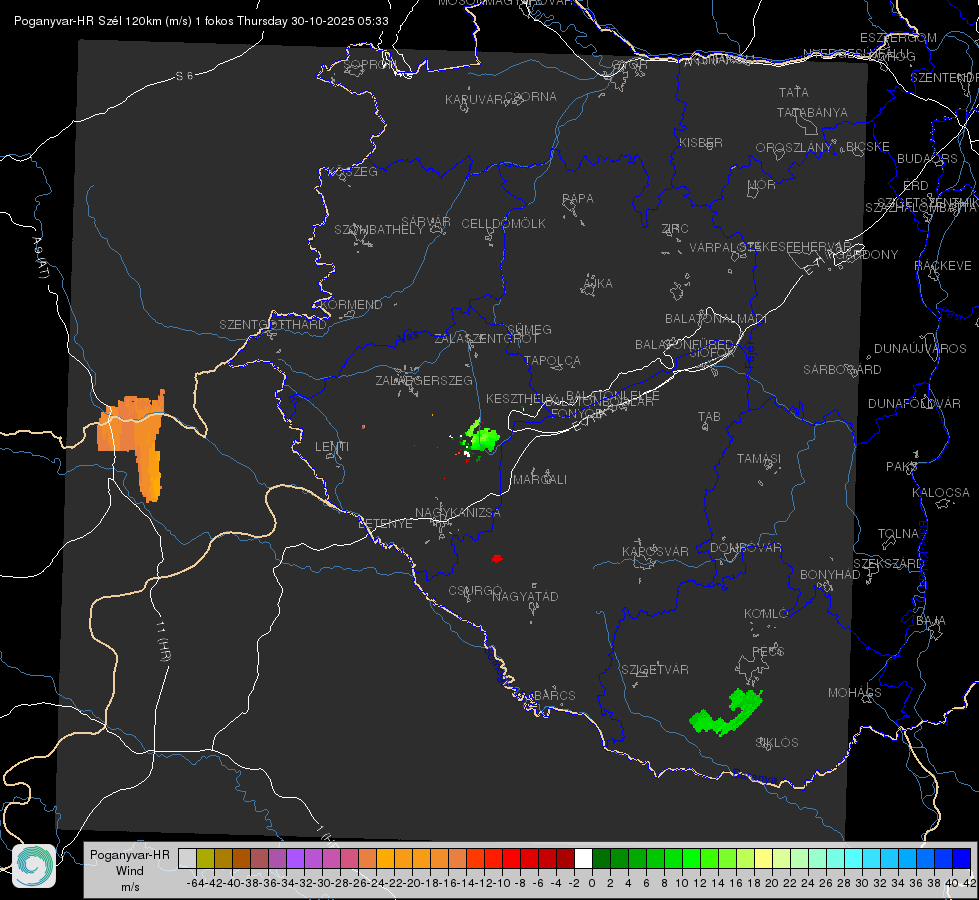Image resolution: width=979 pixels, height=900 pixels.
Task: Click the 'CELLDÖMÖLK' town label
Action: click(504, 224)
